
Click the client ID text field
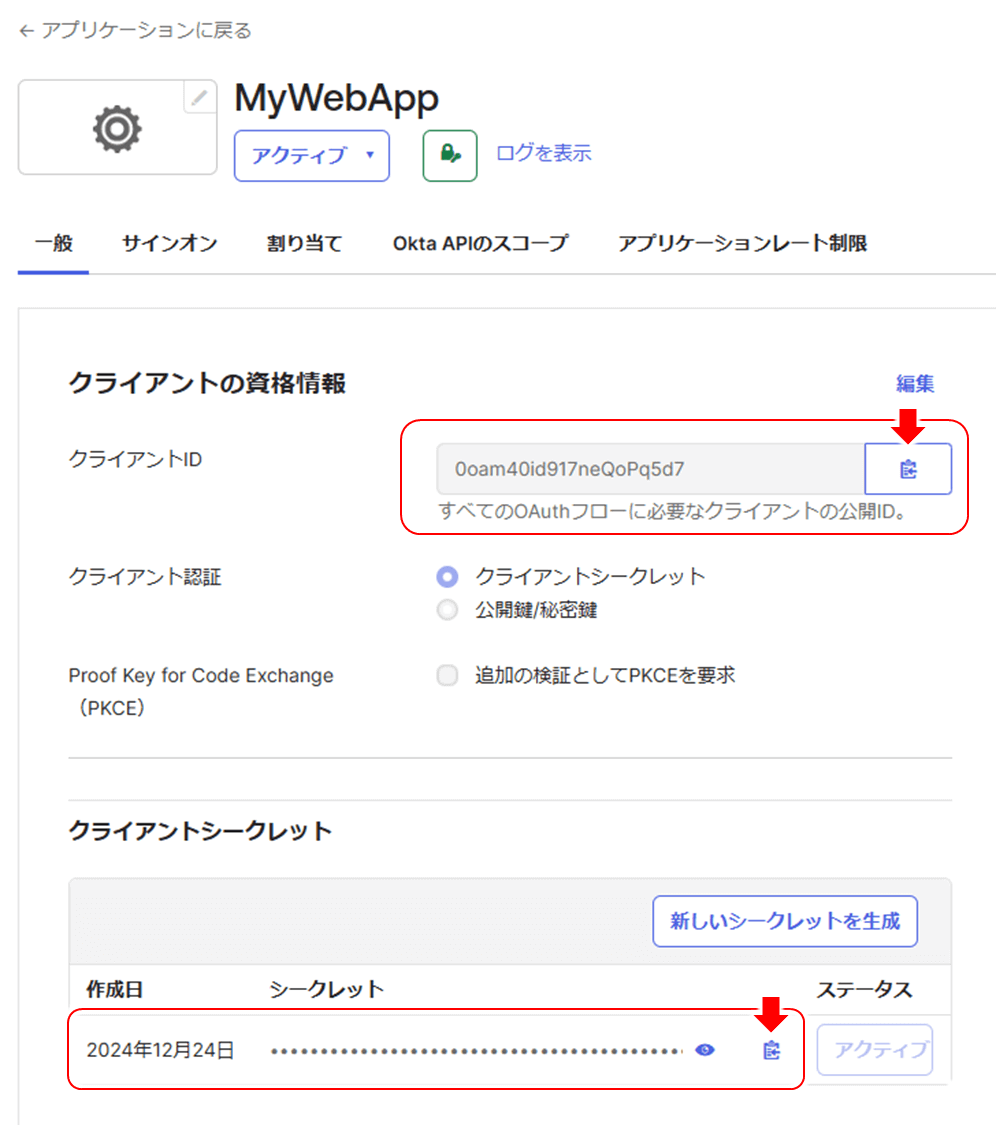coord(650,469)
